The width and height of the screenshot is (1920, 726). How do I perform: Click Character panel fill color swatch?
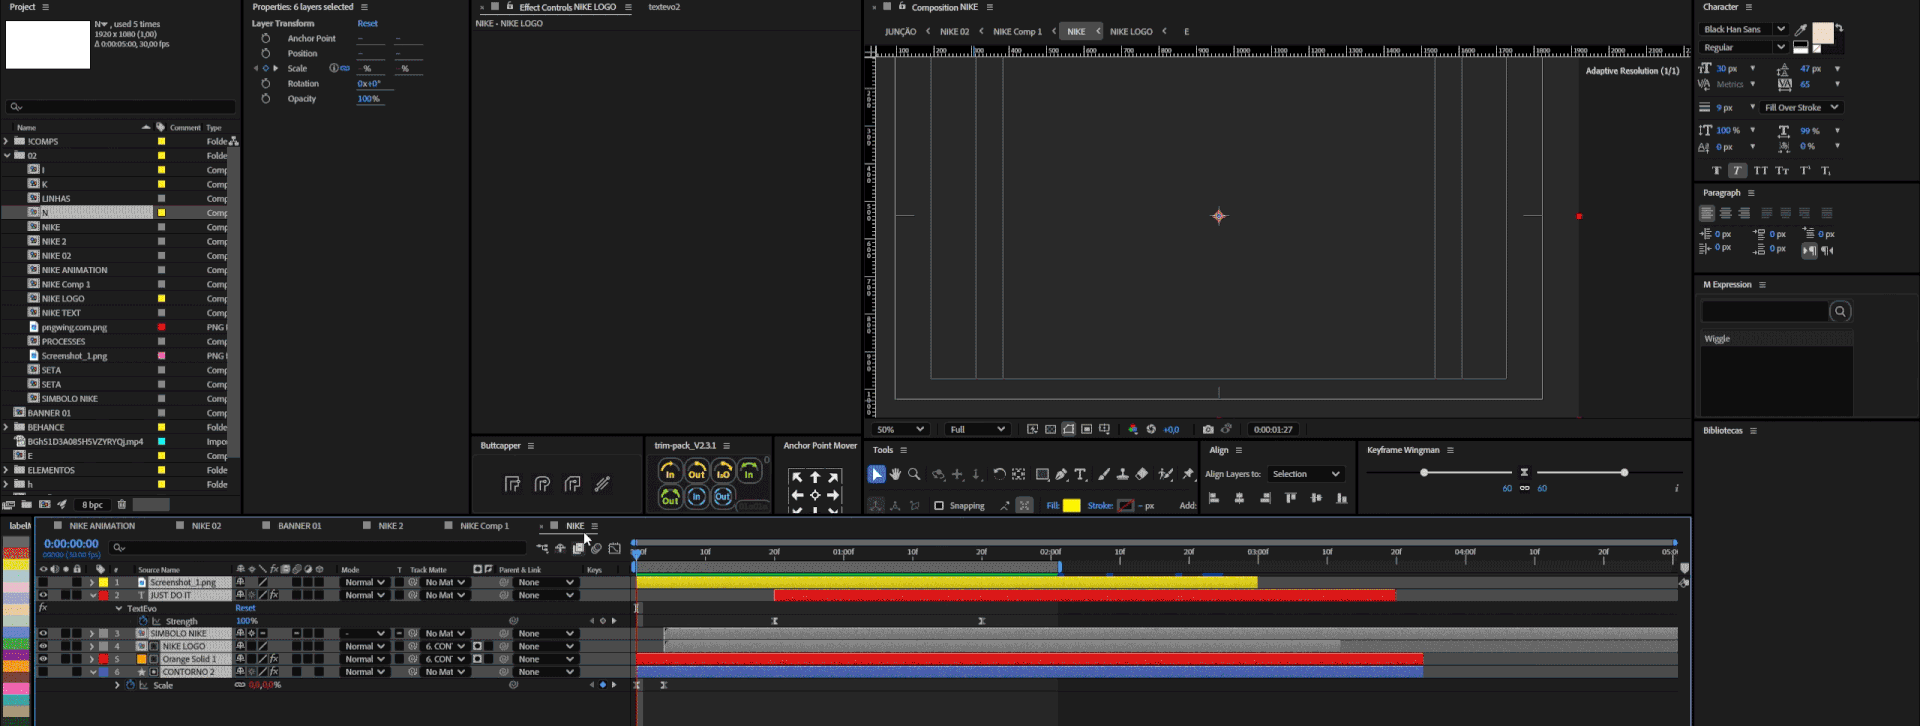click(1823, 32)
